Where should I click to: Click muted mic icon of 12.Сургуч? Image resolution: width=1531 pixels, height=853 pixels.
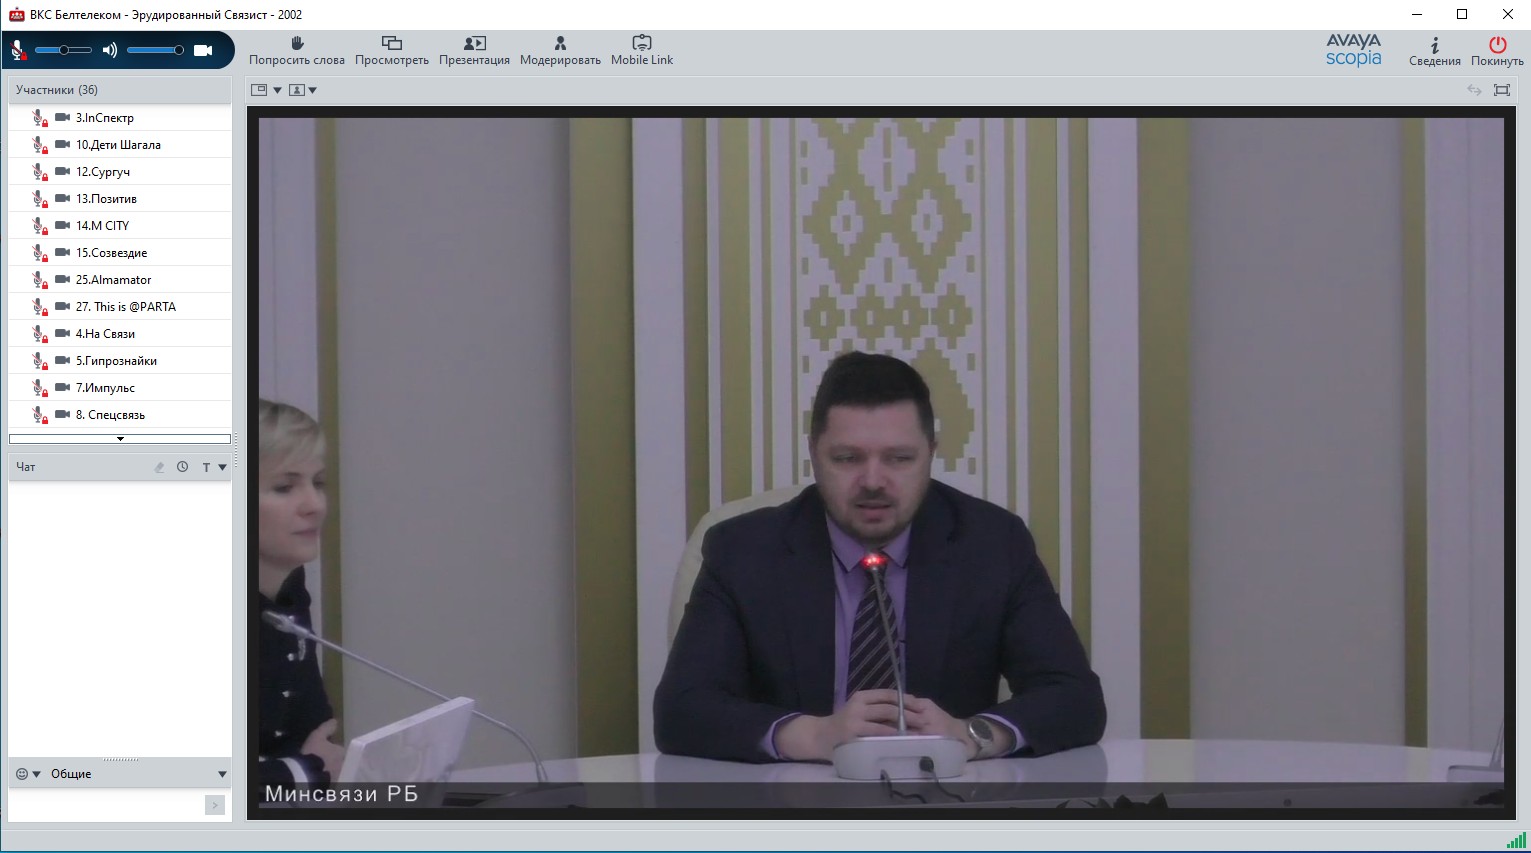[x=40, y=172]
